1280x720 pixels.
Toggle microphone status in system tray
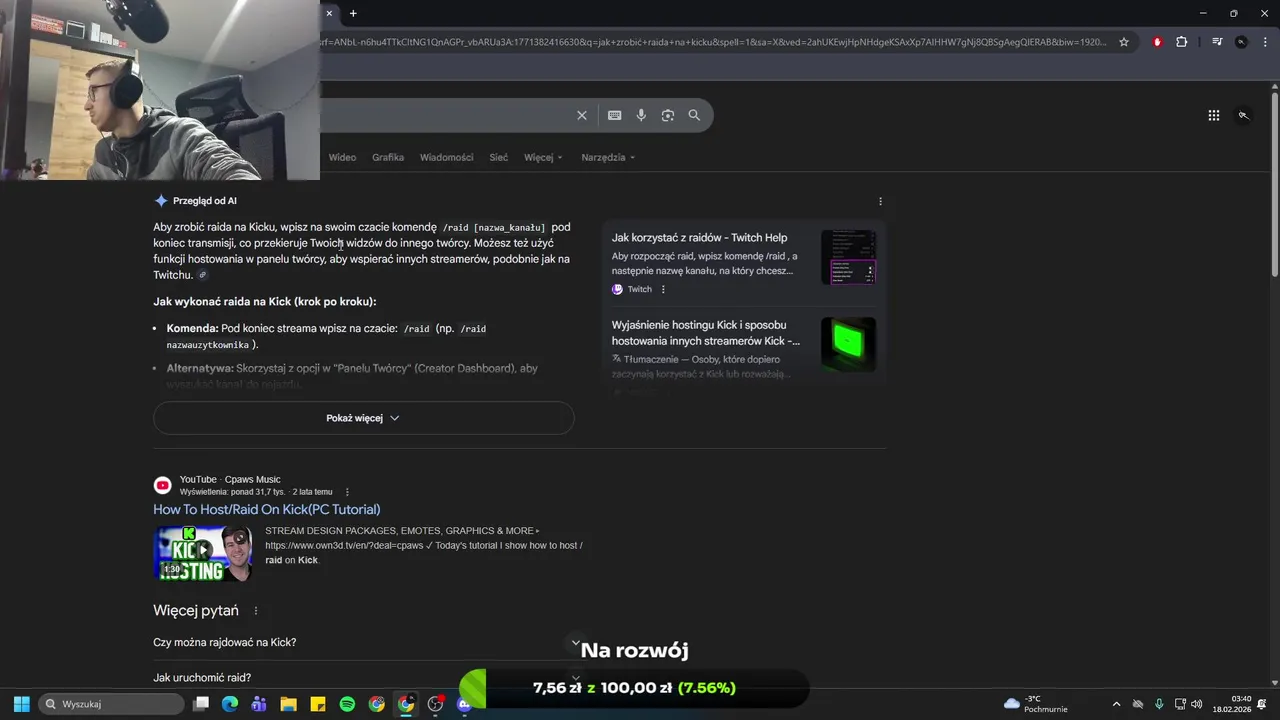click(1159, 704)
